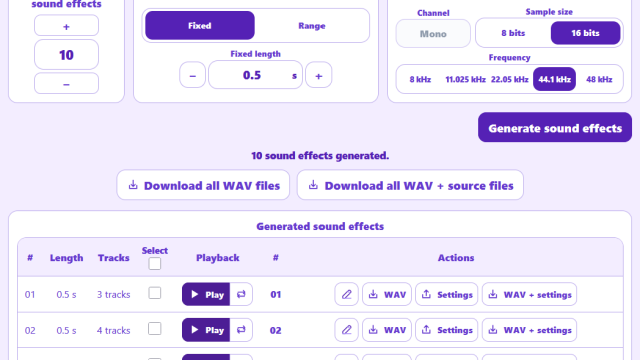Set frequency to 22.05 kHz
640x360 pixels.
[x=509, y=79]
